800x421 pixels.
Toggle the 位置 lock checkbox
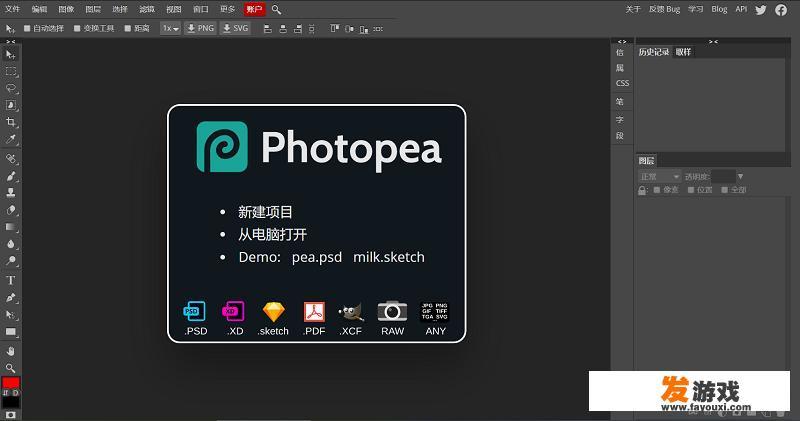691,190
